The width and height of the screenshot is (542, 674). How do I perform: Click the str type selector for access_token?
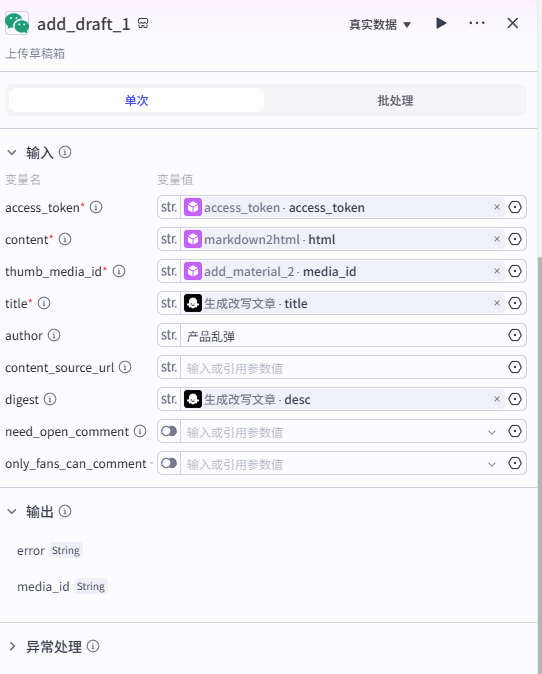[x=169, y=207]
